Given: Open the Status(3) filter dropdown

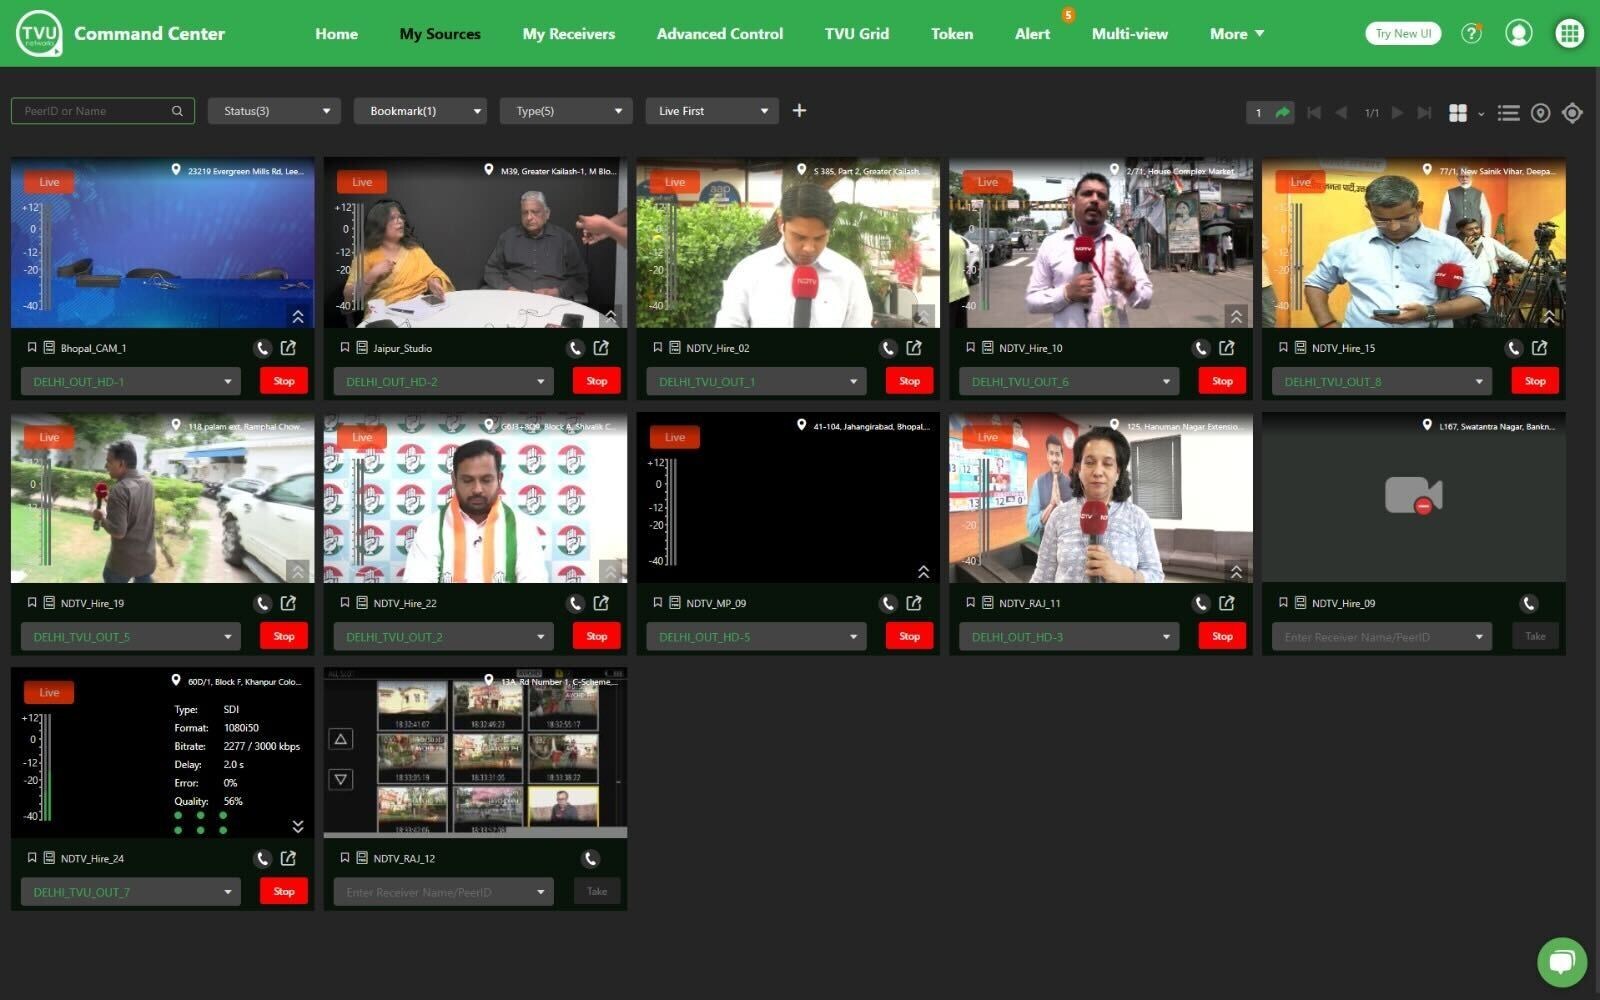Looking at the screenshot, I should pyautogui.click(x=274, y=111).
